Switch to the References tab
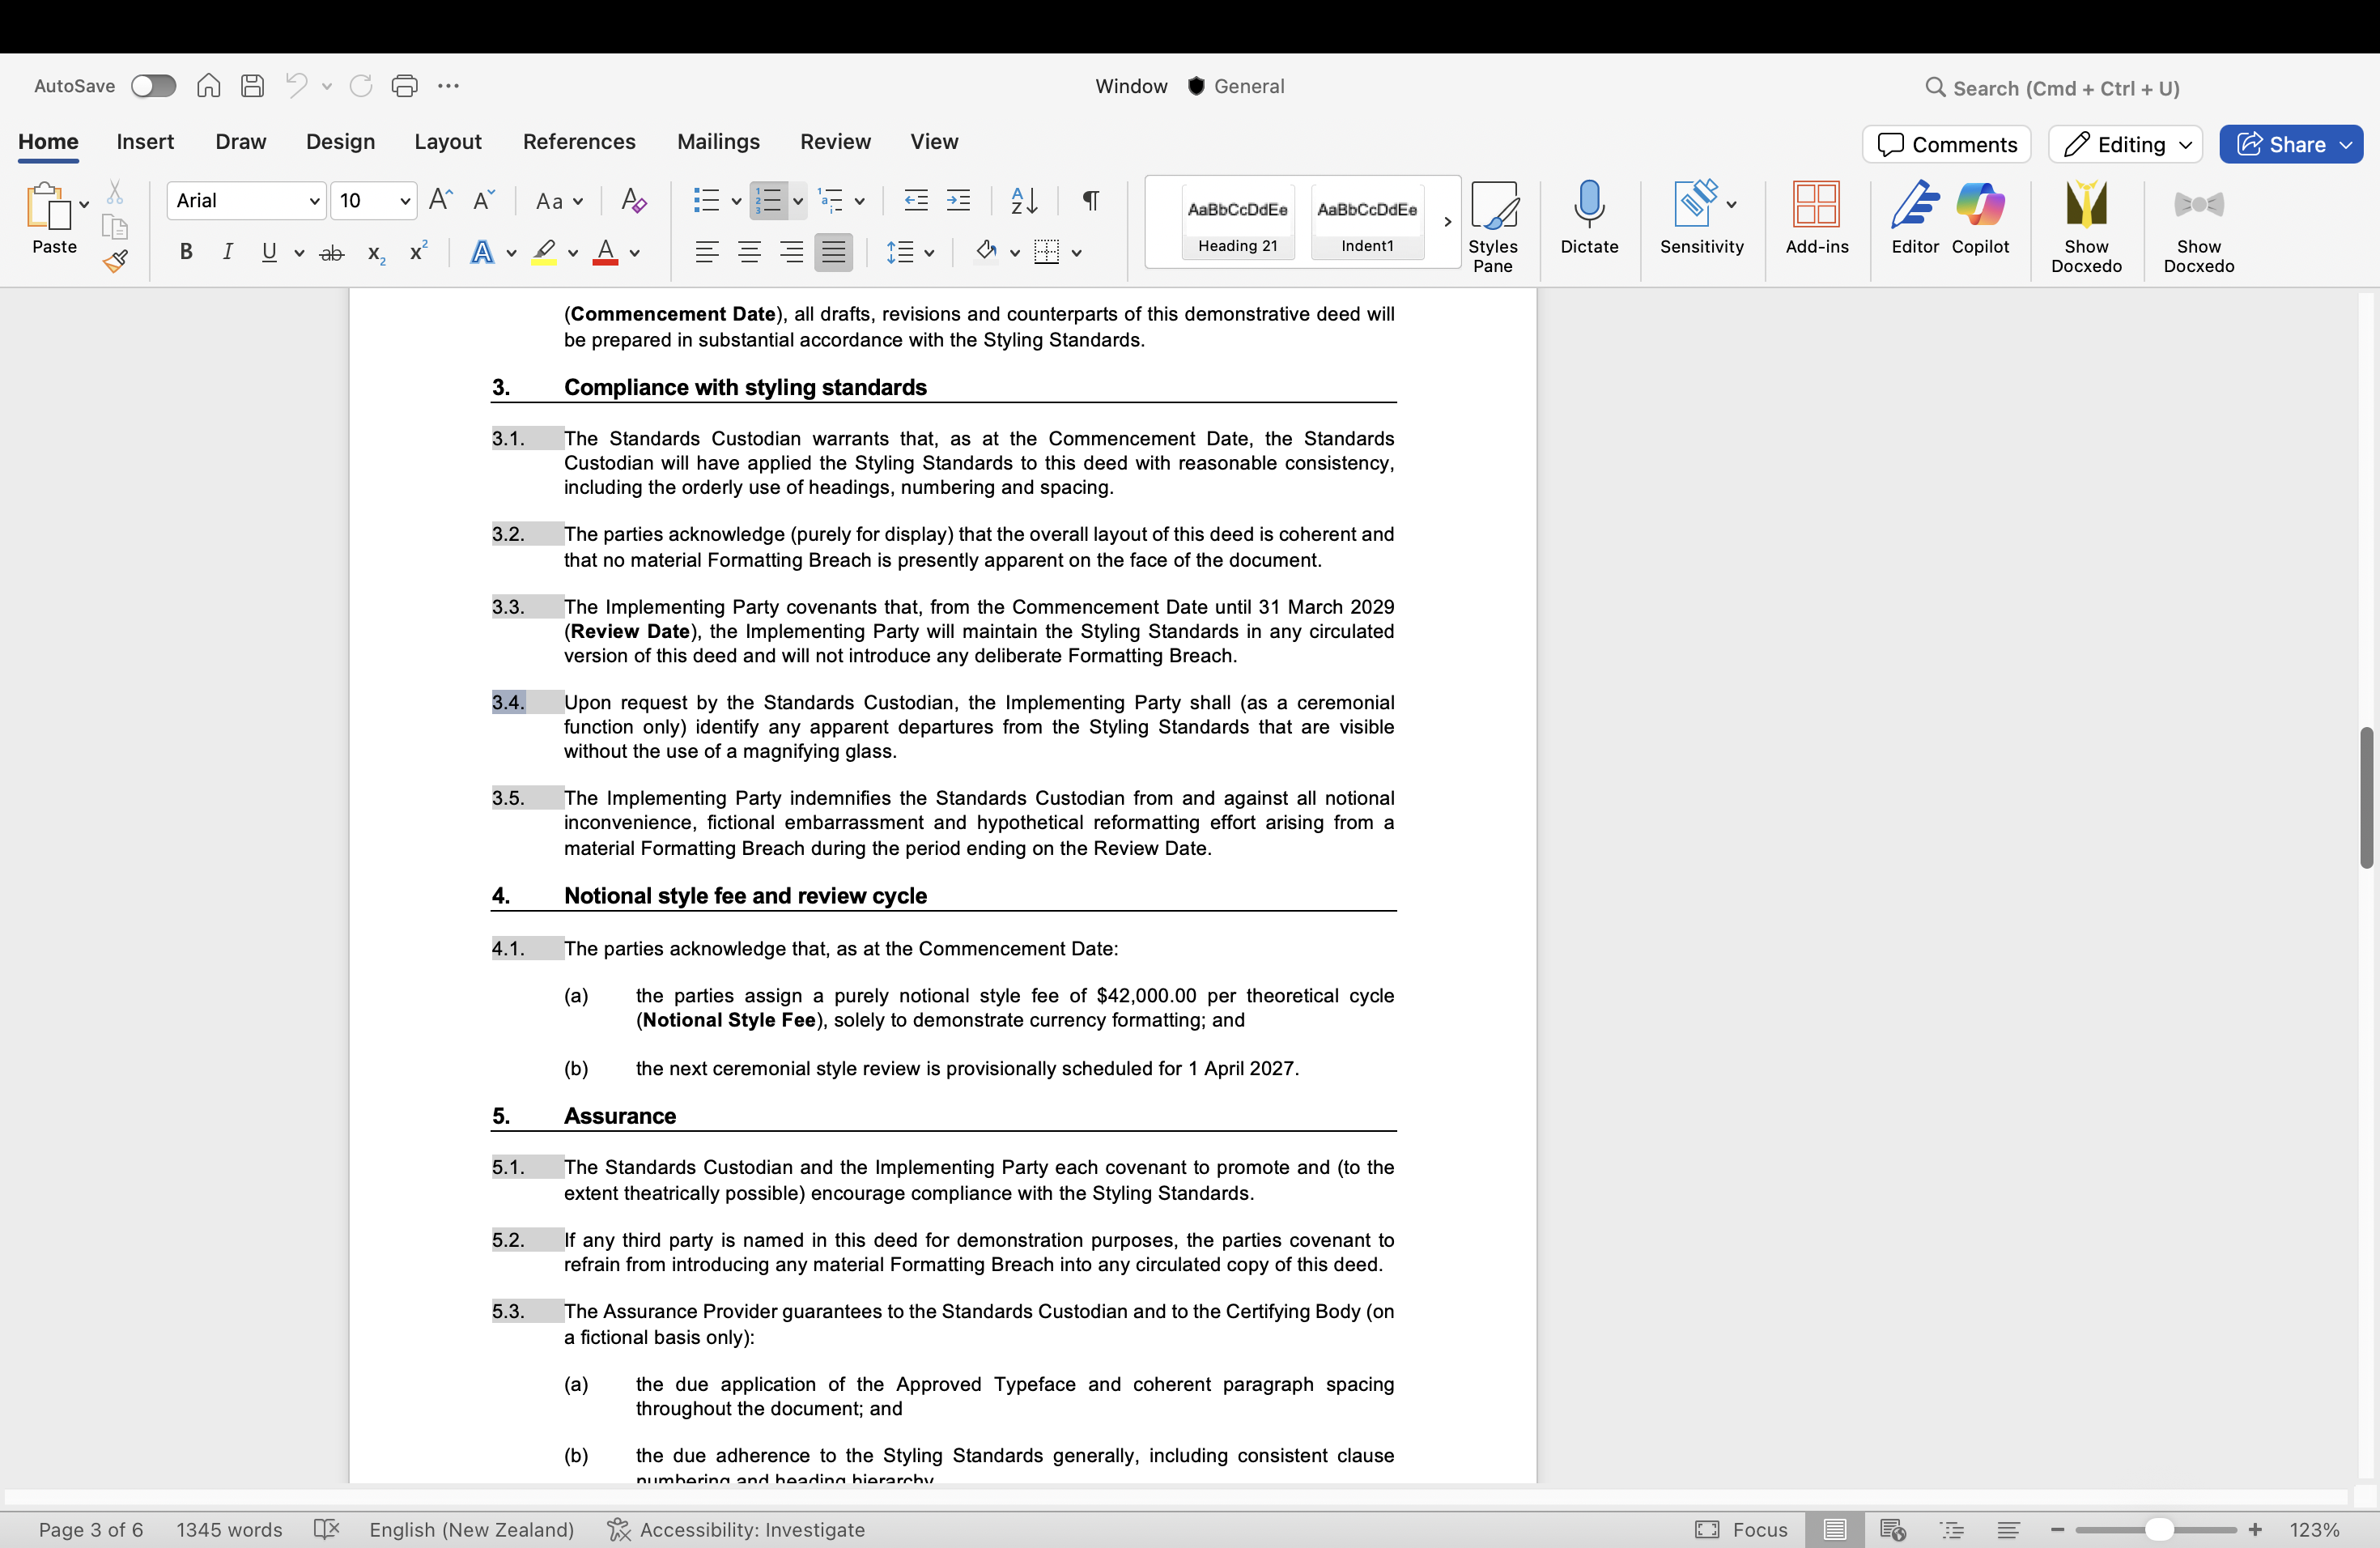The height and width of the screenshot is (1548, 2380). click(579, 142)
